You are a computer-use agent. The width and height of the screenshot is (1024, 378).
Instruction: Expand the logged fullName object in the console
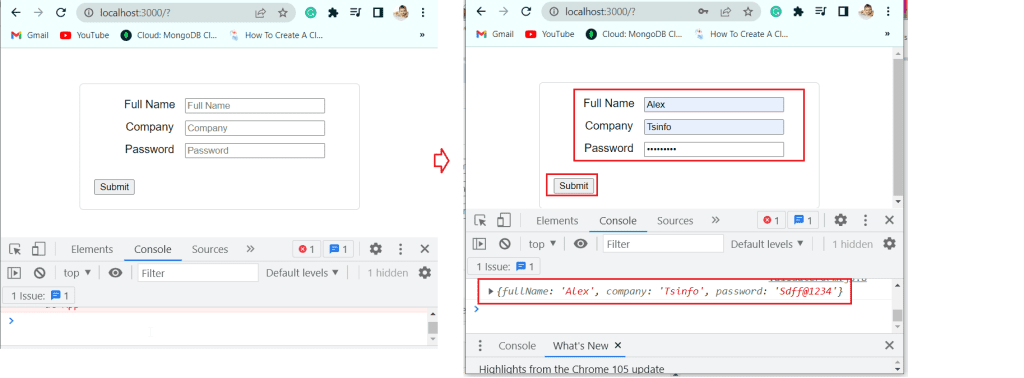tap(491, 291)
